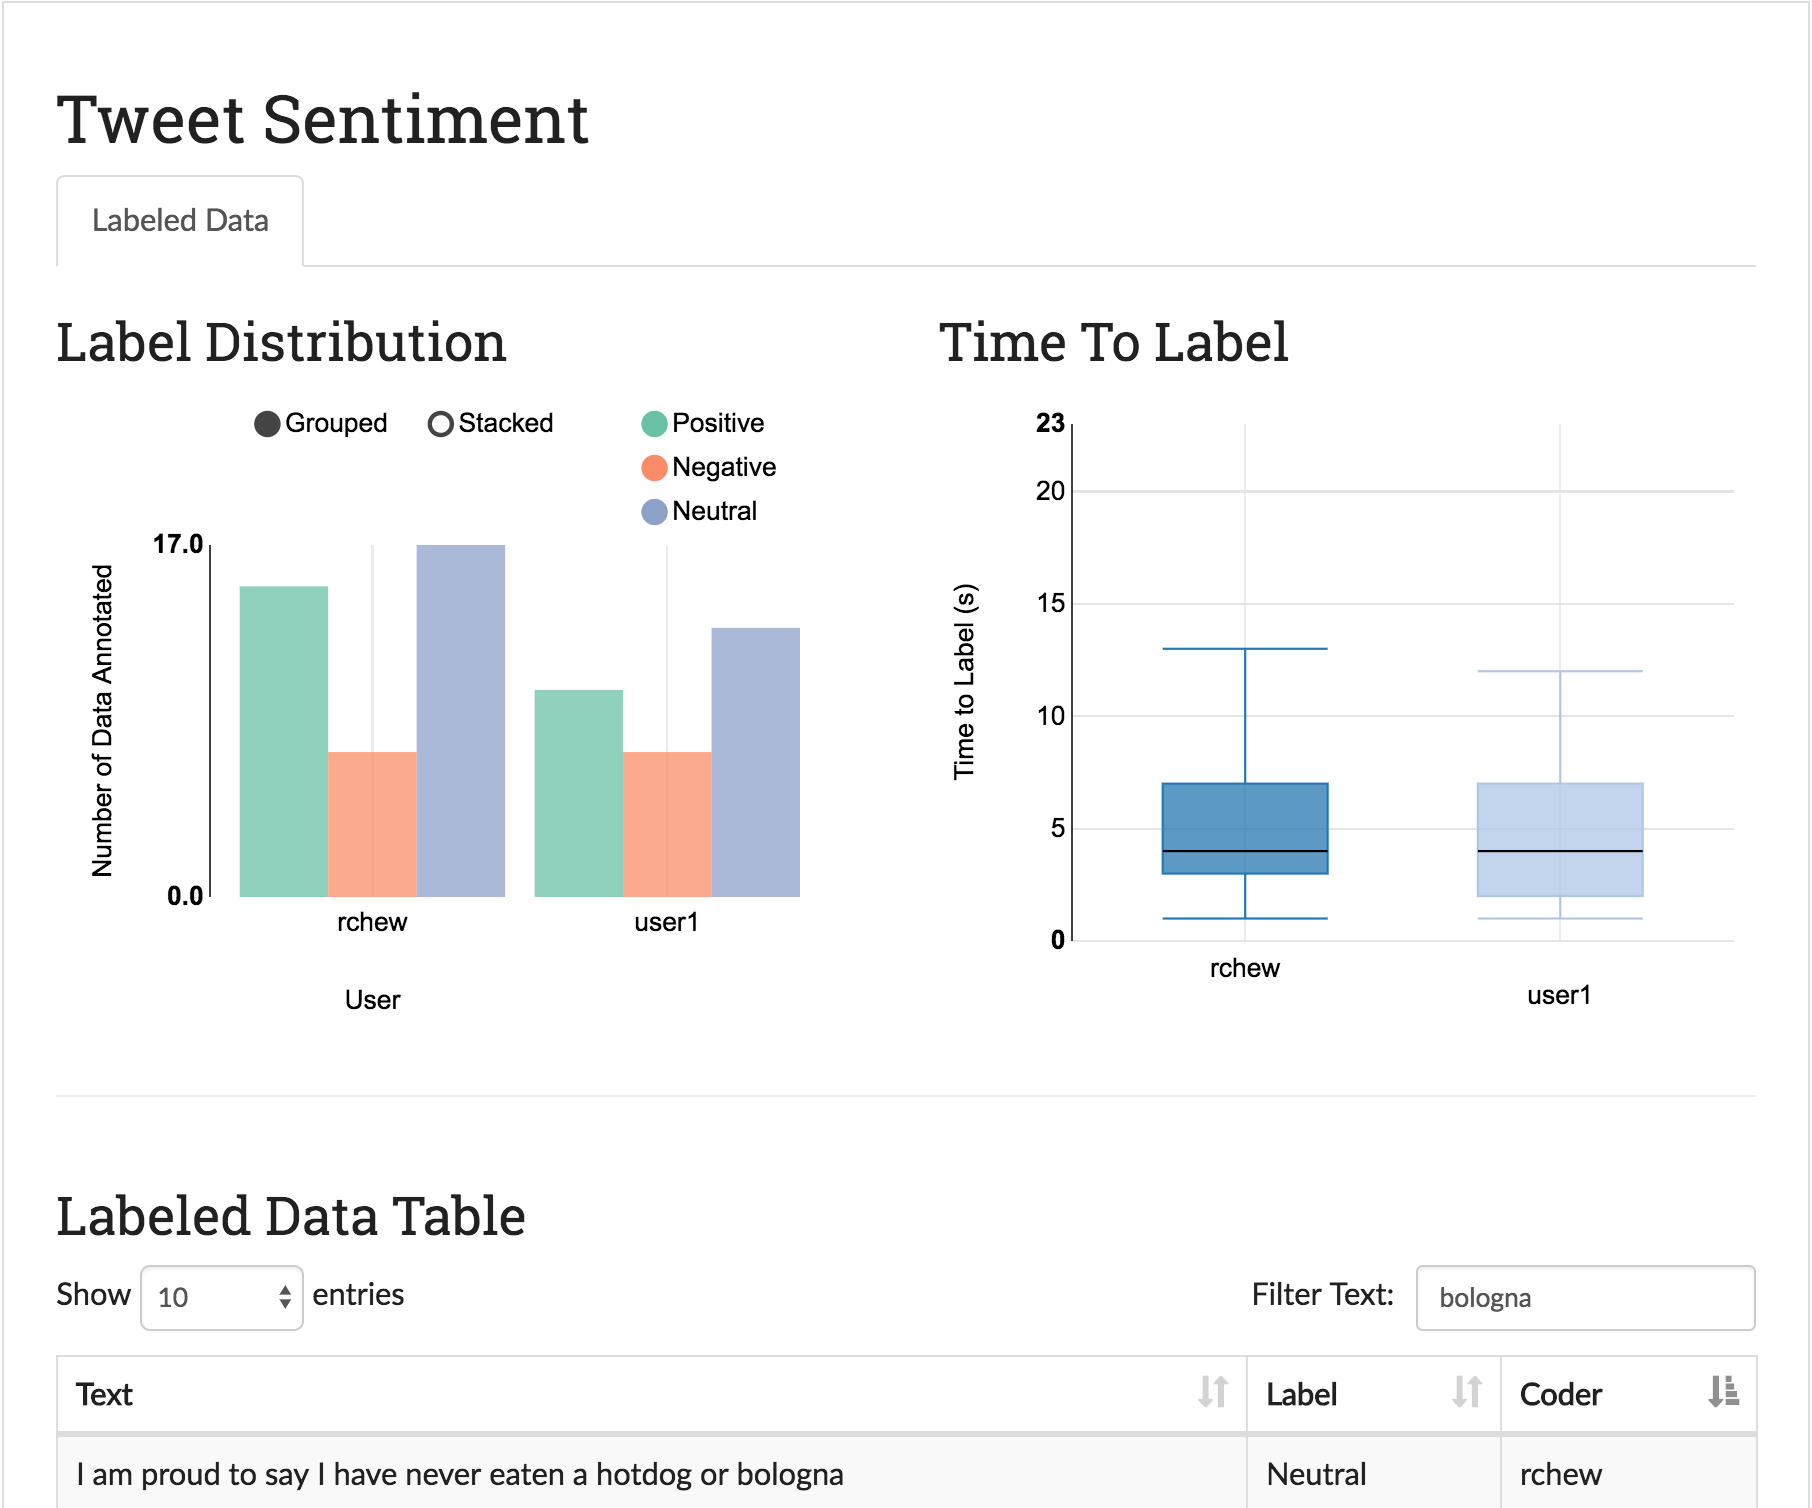Click rchew's Negative bar in chart
Image resolution: width=1812 pixels, height=1508 pixels.
point(372,824)
